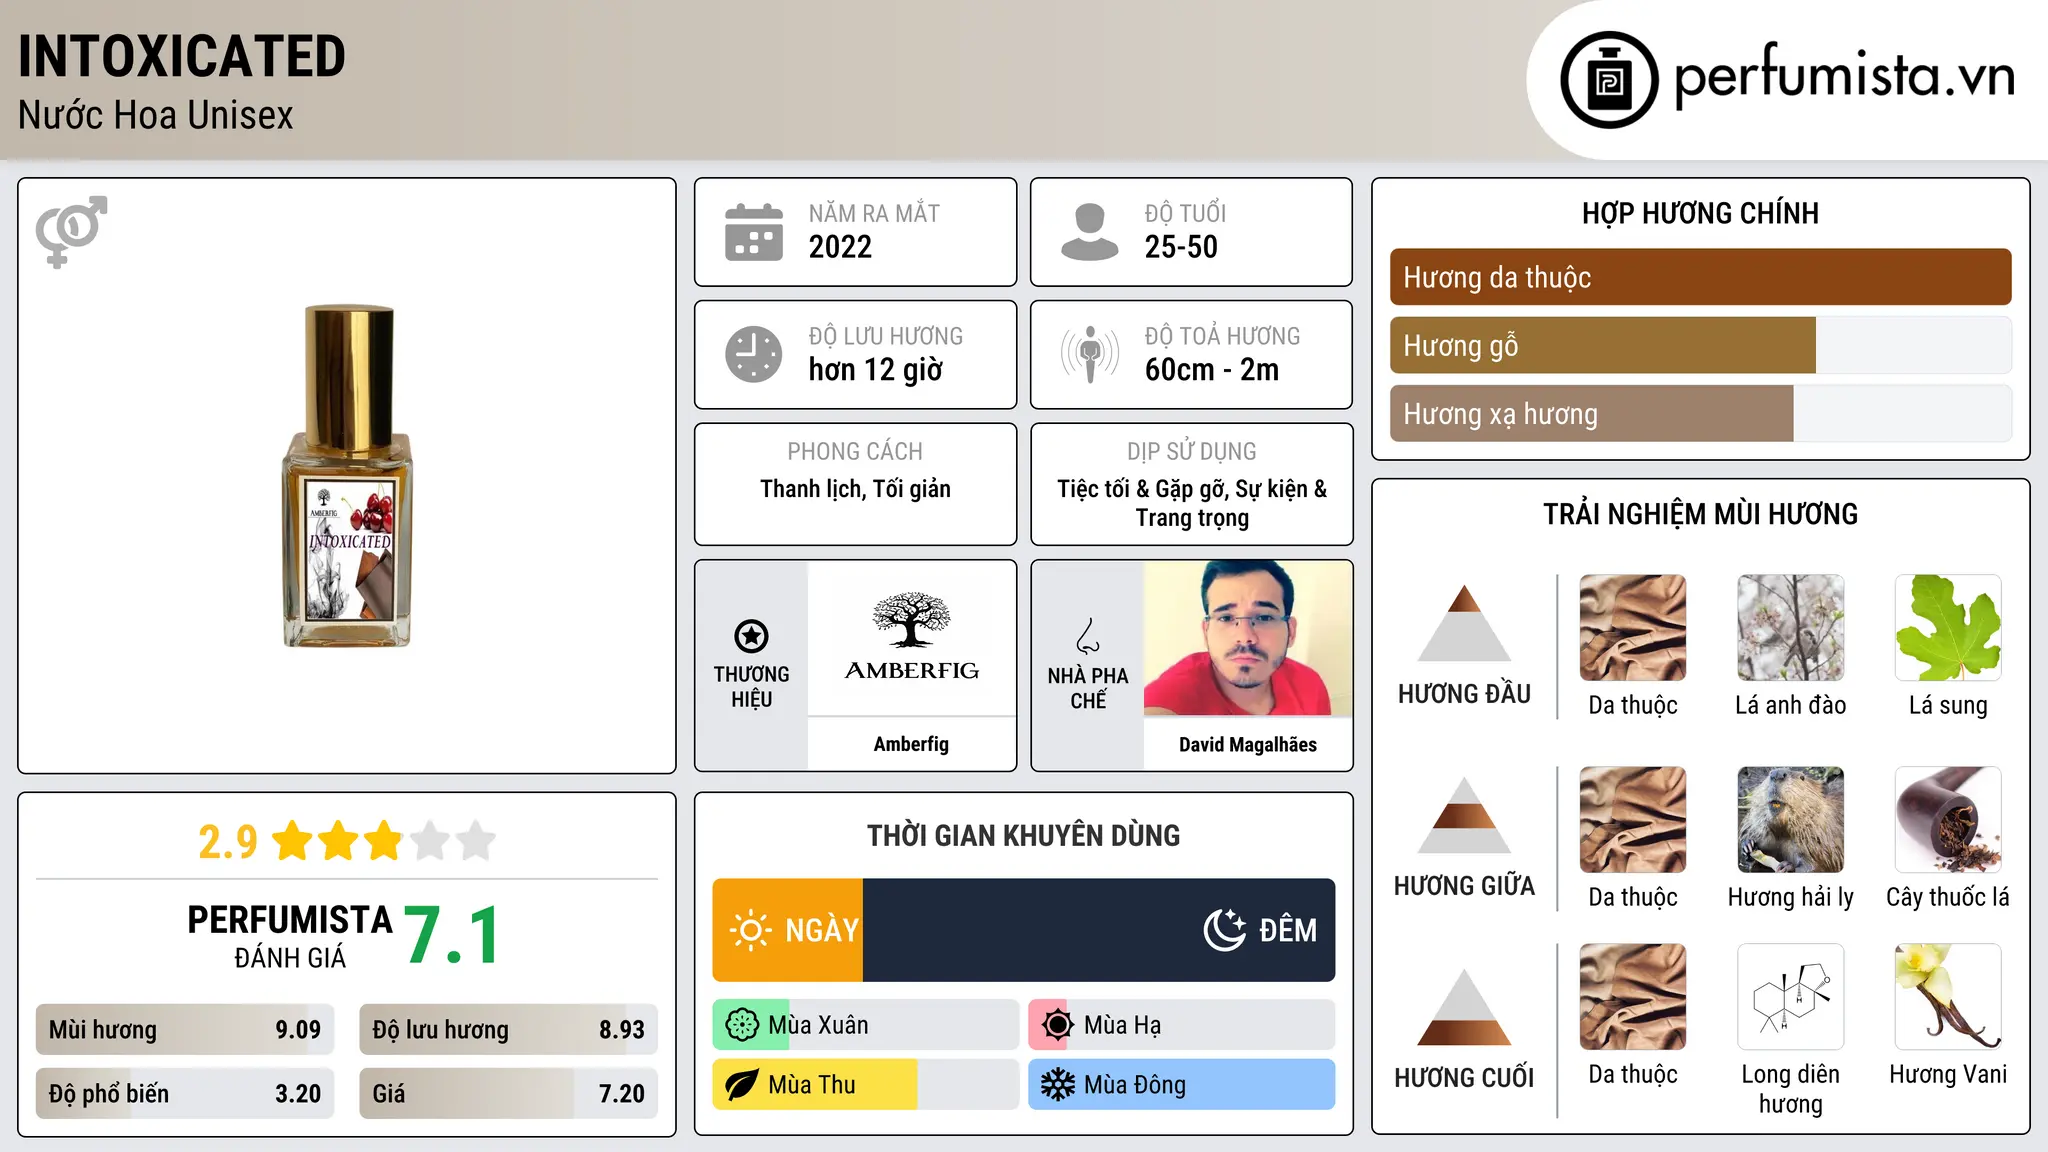Click the Hương Vani note image
Screen dimensions: 2048x1152
click(x=1948, y=997)
